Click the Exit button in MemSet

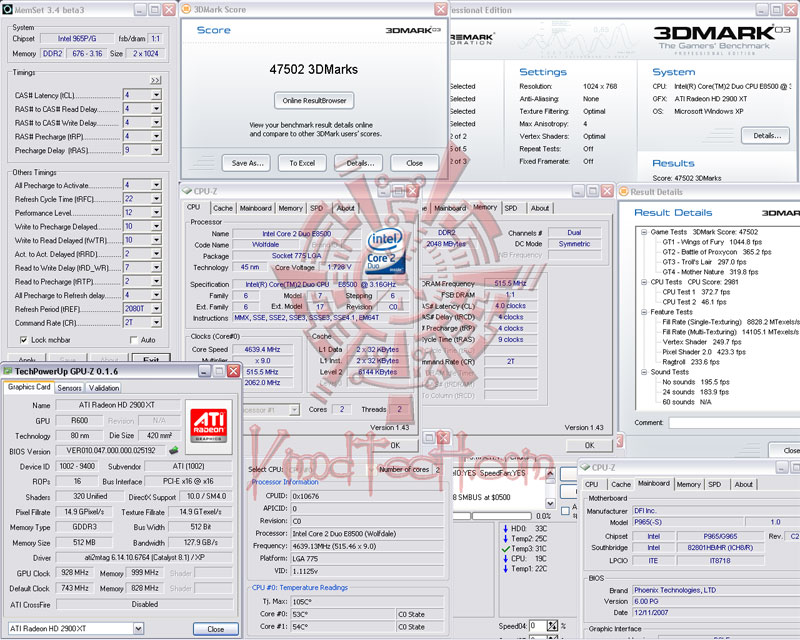[151, 359]
